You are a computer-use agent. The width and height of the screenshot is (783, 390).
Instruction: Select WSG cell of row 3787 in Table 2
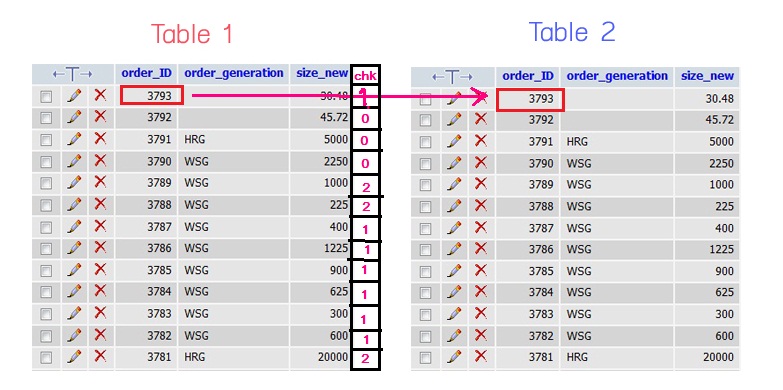pyautogui.click(x=579, y=228)
